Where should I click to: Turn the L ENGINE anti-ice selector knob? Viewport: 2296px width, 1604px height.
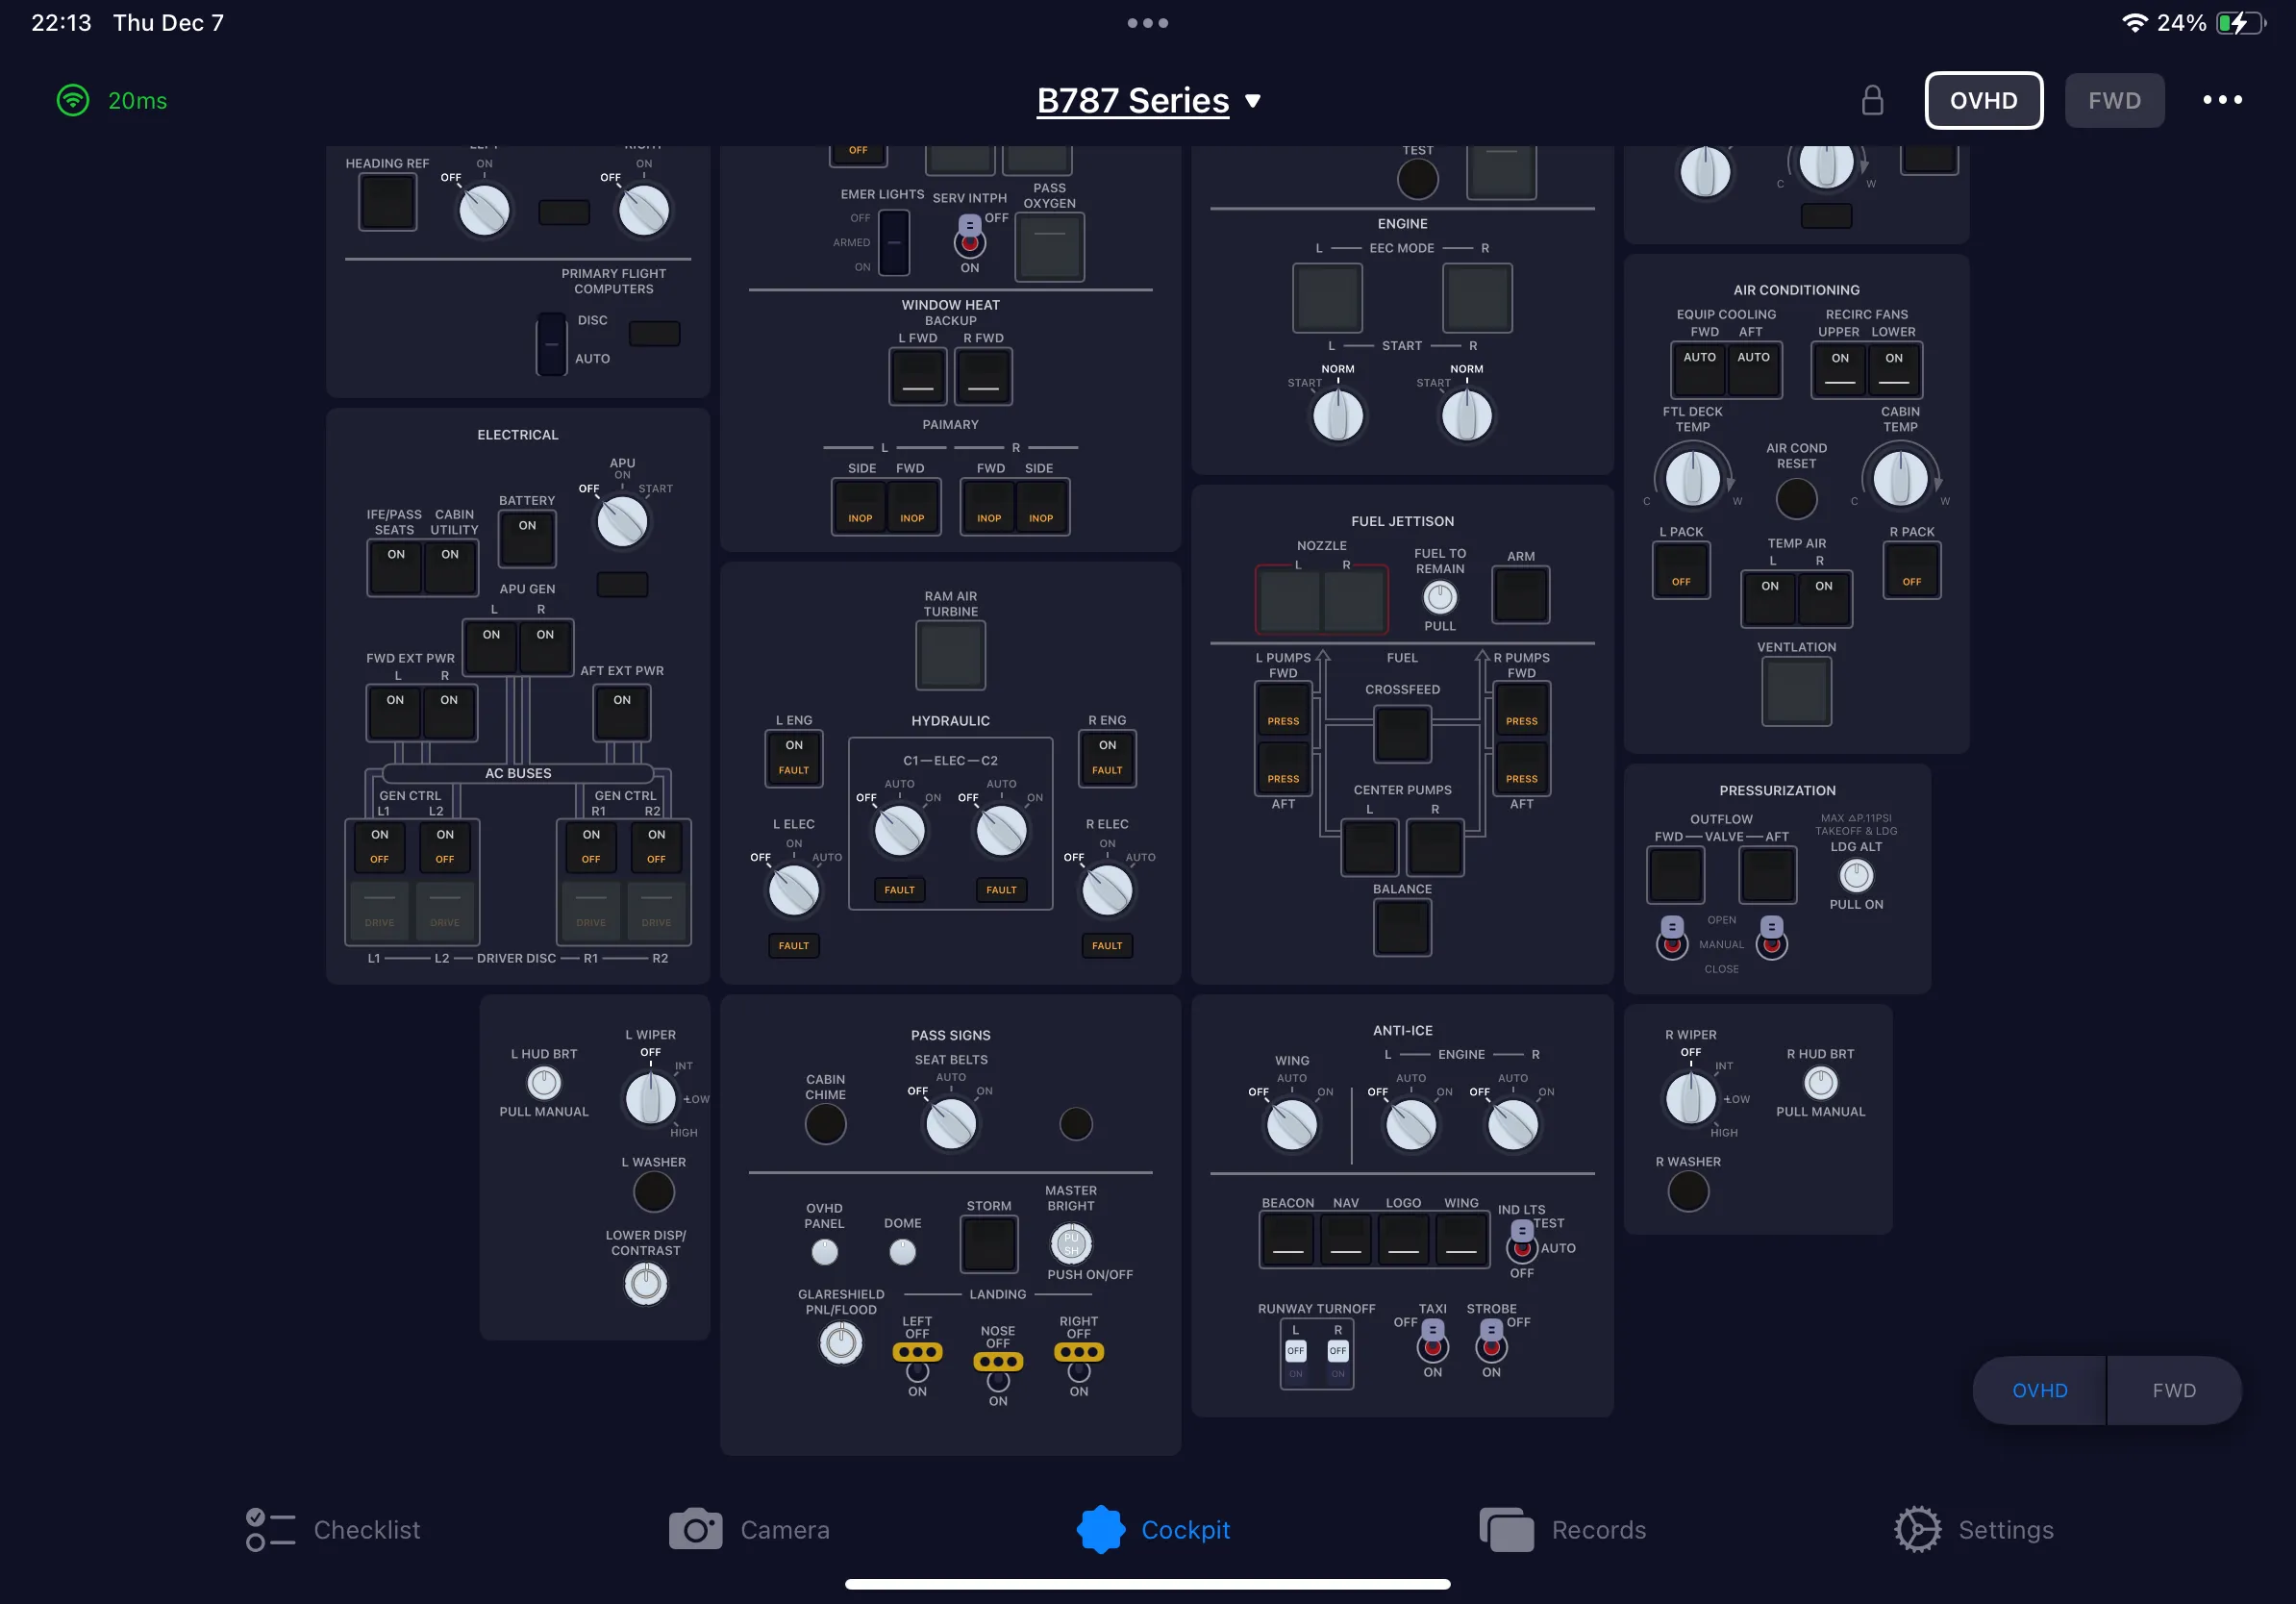(x=1410, y=1126)
